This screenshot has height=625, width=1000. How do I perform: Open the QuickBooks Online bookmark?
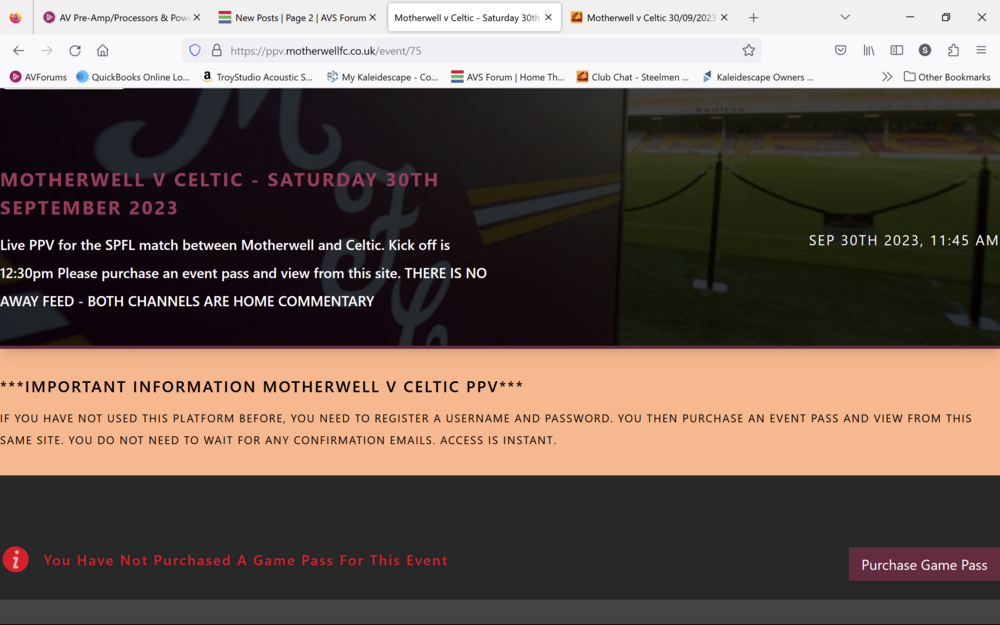click(133, 77)
